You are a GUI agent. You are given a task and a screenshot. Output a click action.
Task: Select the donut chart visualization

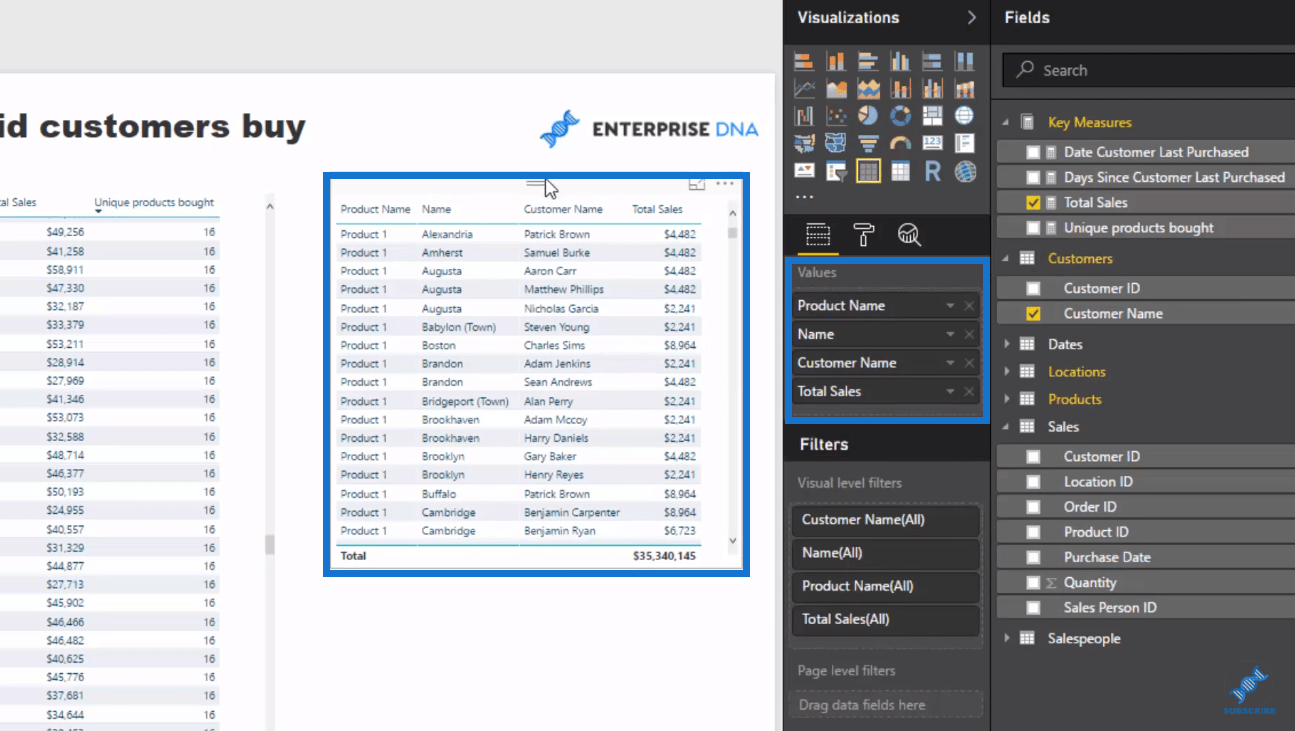point(900,116)
